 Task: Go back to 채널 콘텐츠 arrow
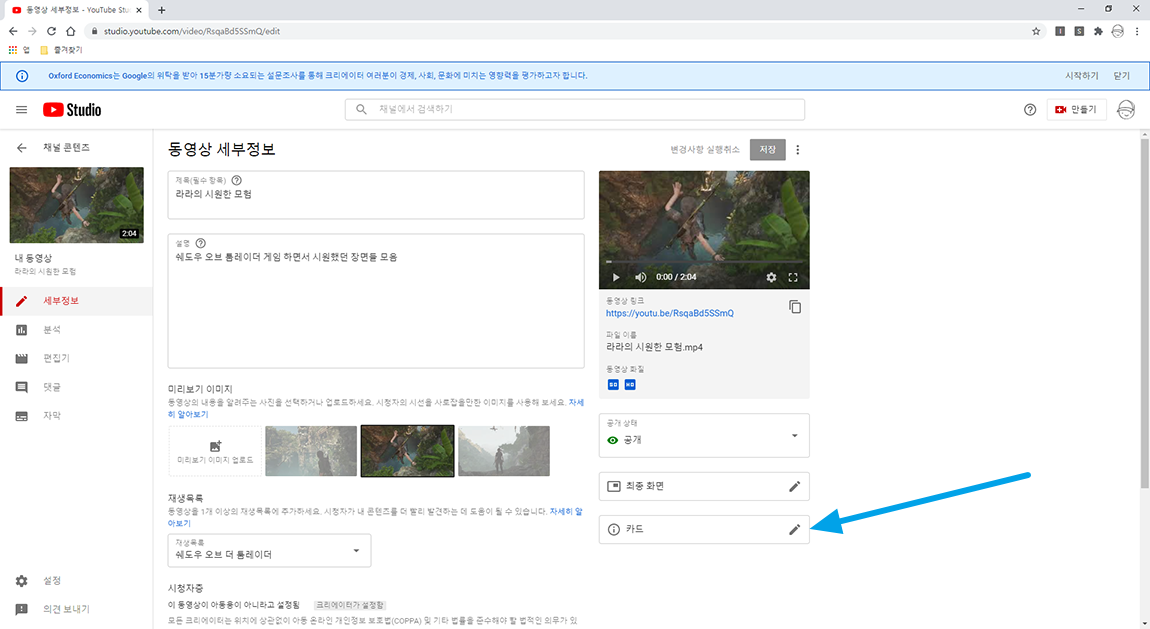click(x=21, y=147)
